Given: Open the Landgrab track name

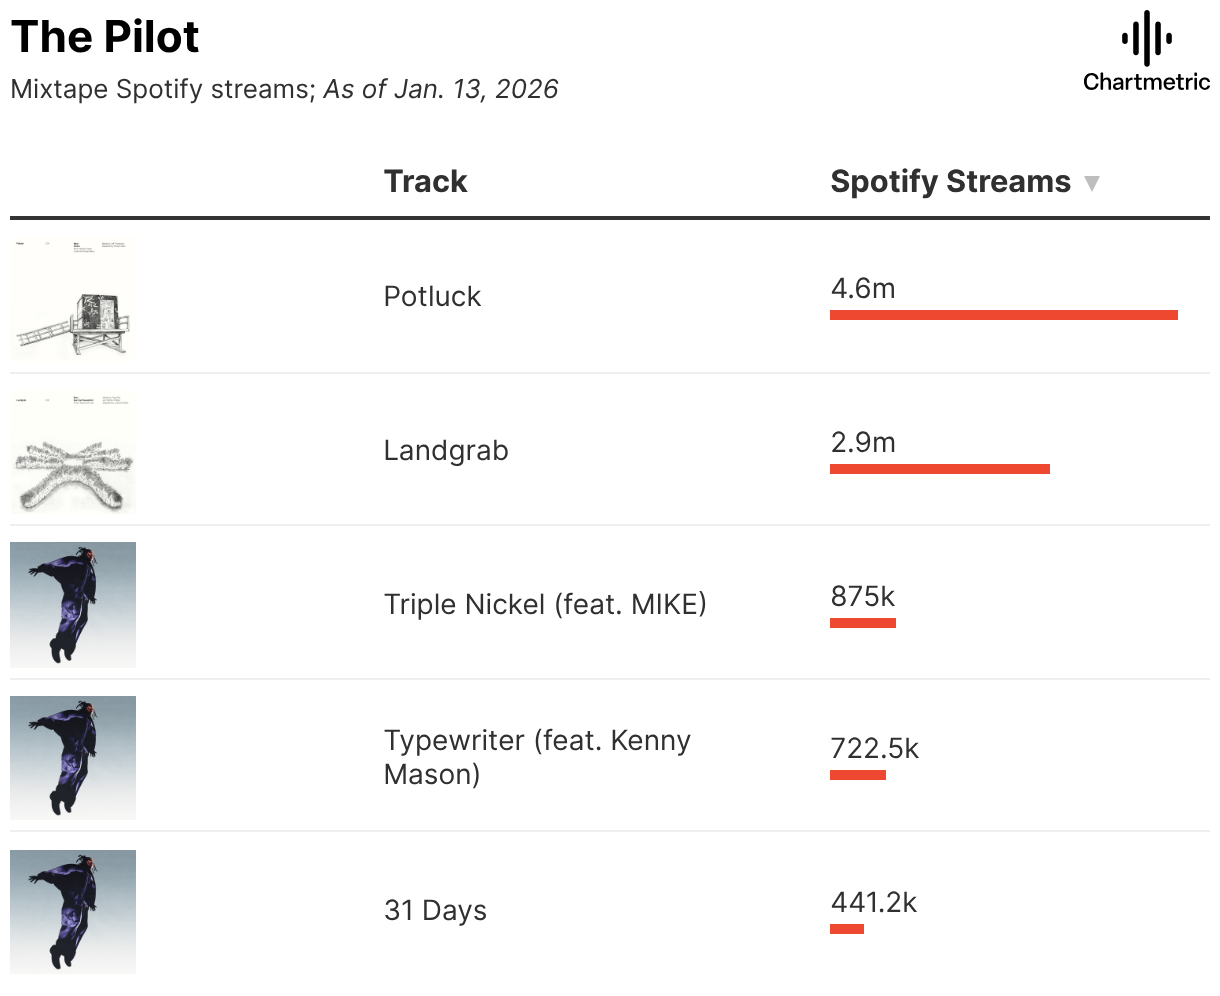Looking at the screenshot, I should (x=446, y=451).
